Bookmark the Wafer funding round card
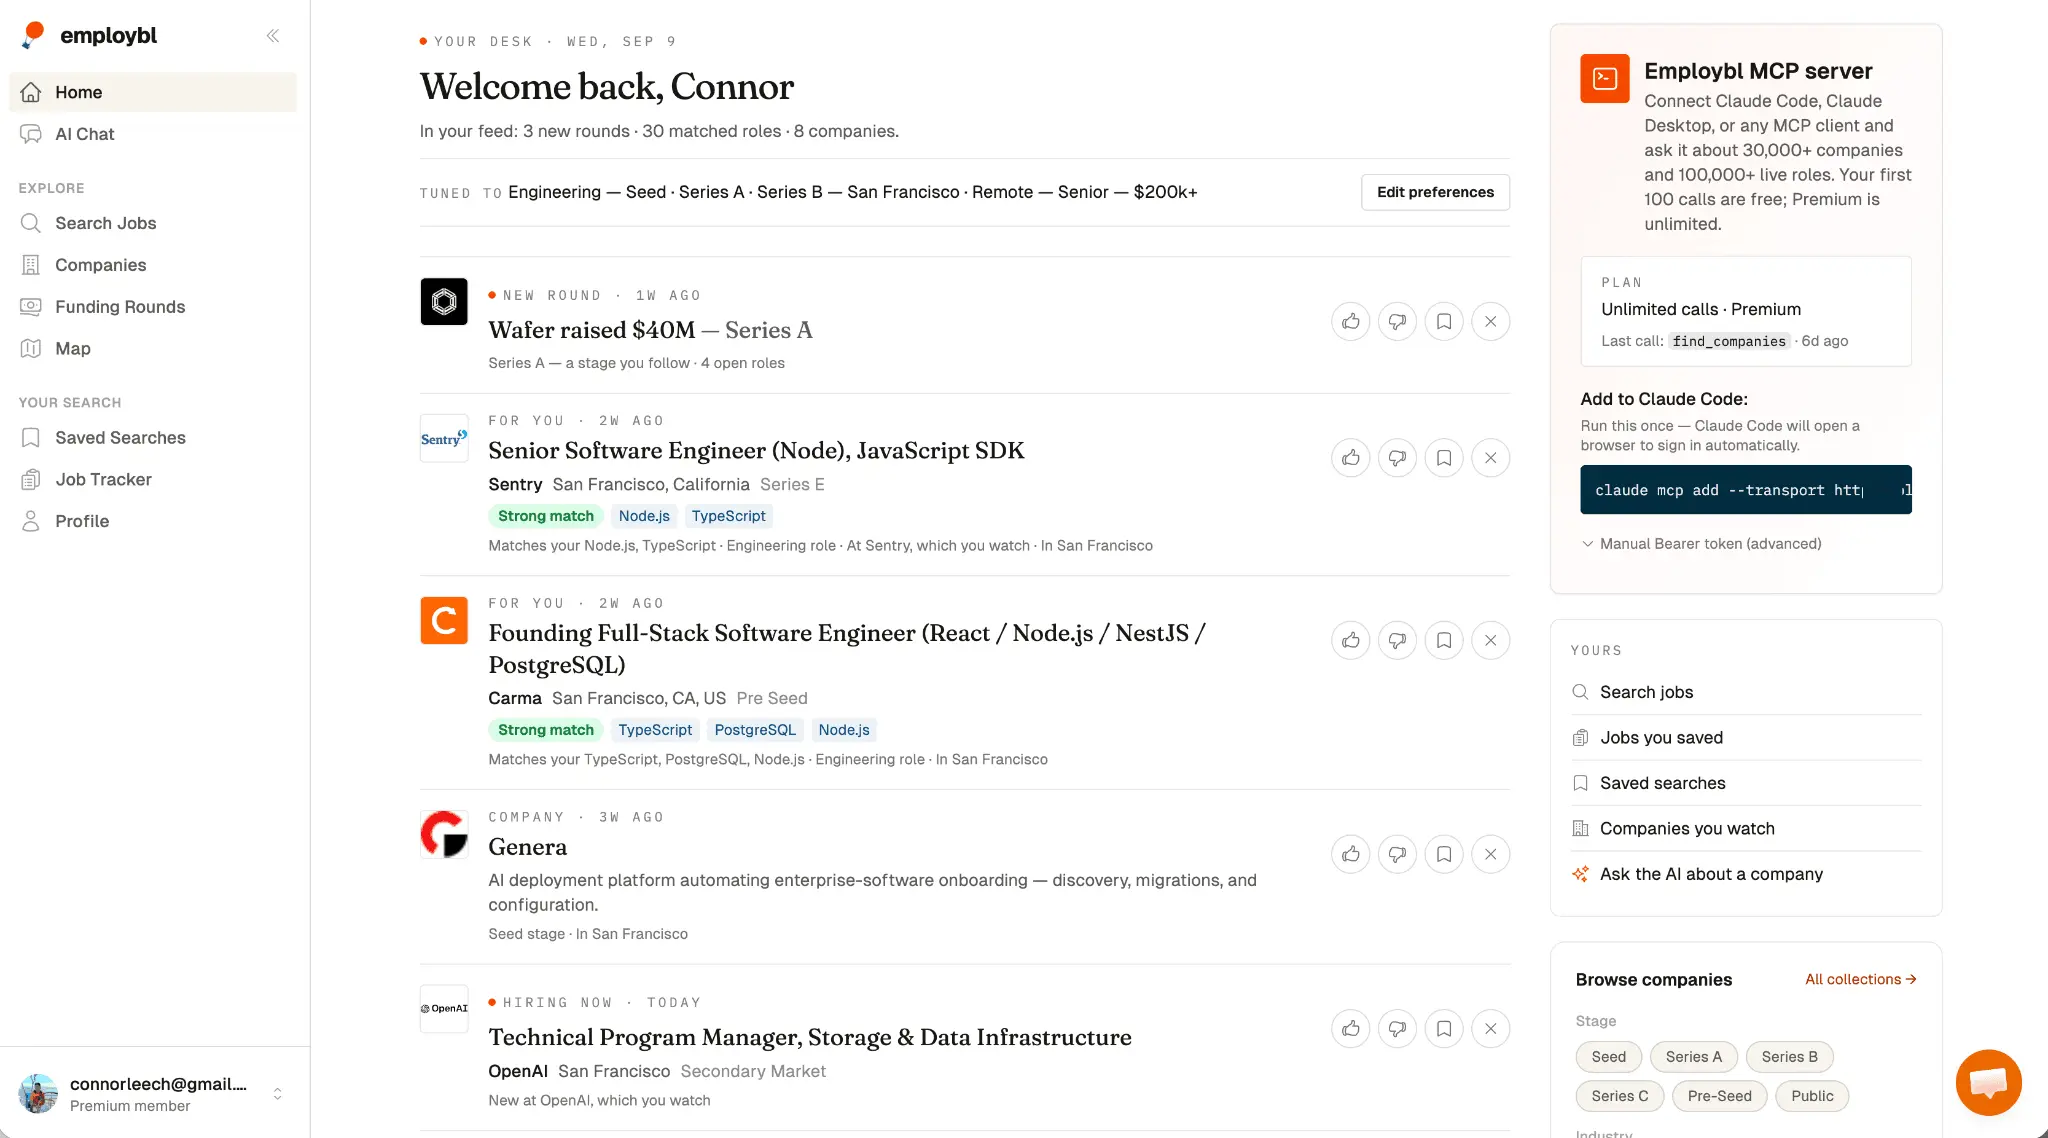The height and width of the screenshot is (1138, 2048). coord(1444,322)
